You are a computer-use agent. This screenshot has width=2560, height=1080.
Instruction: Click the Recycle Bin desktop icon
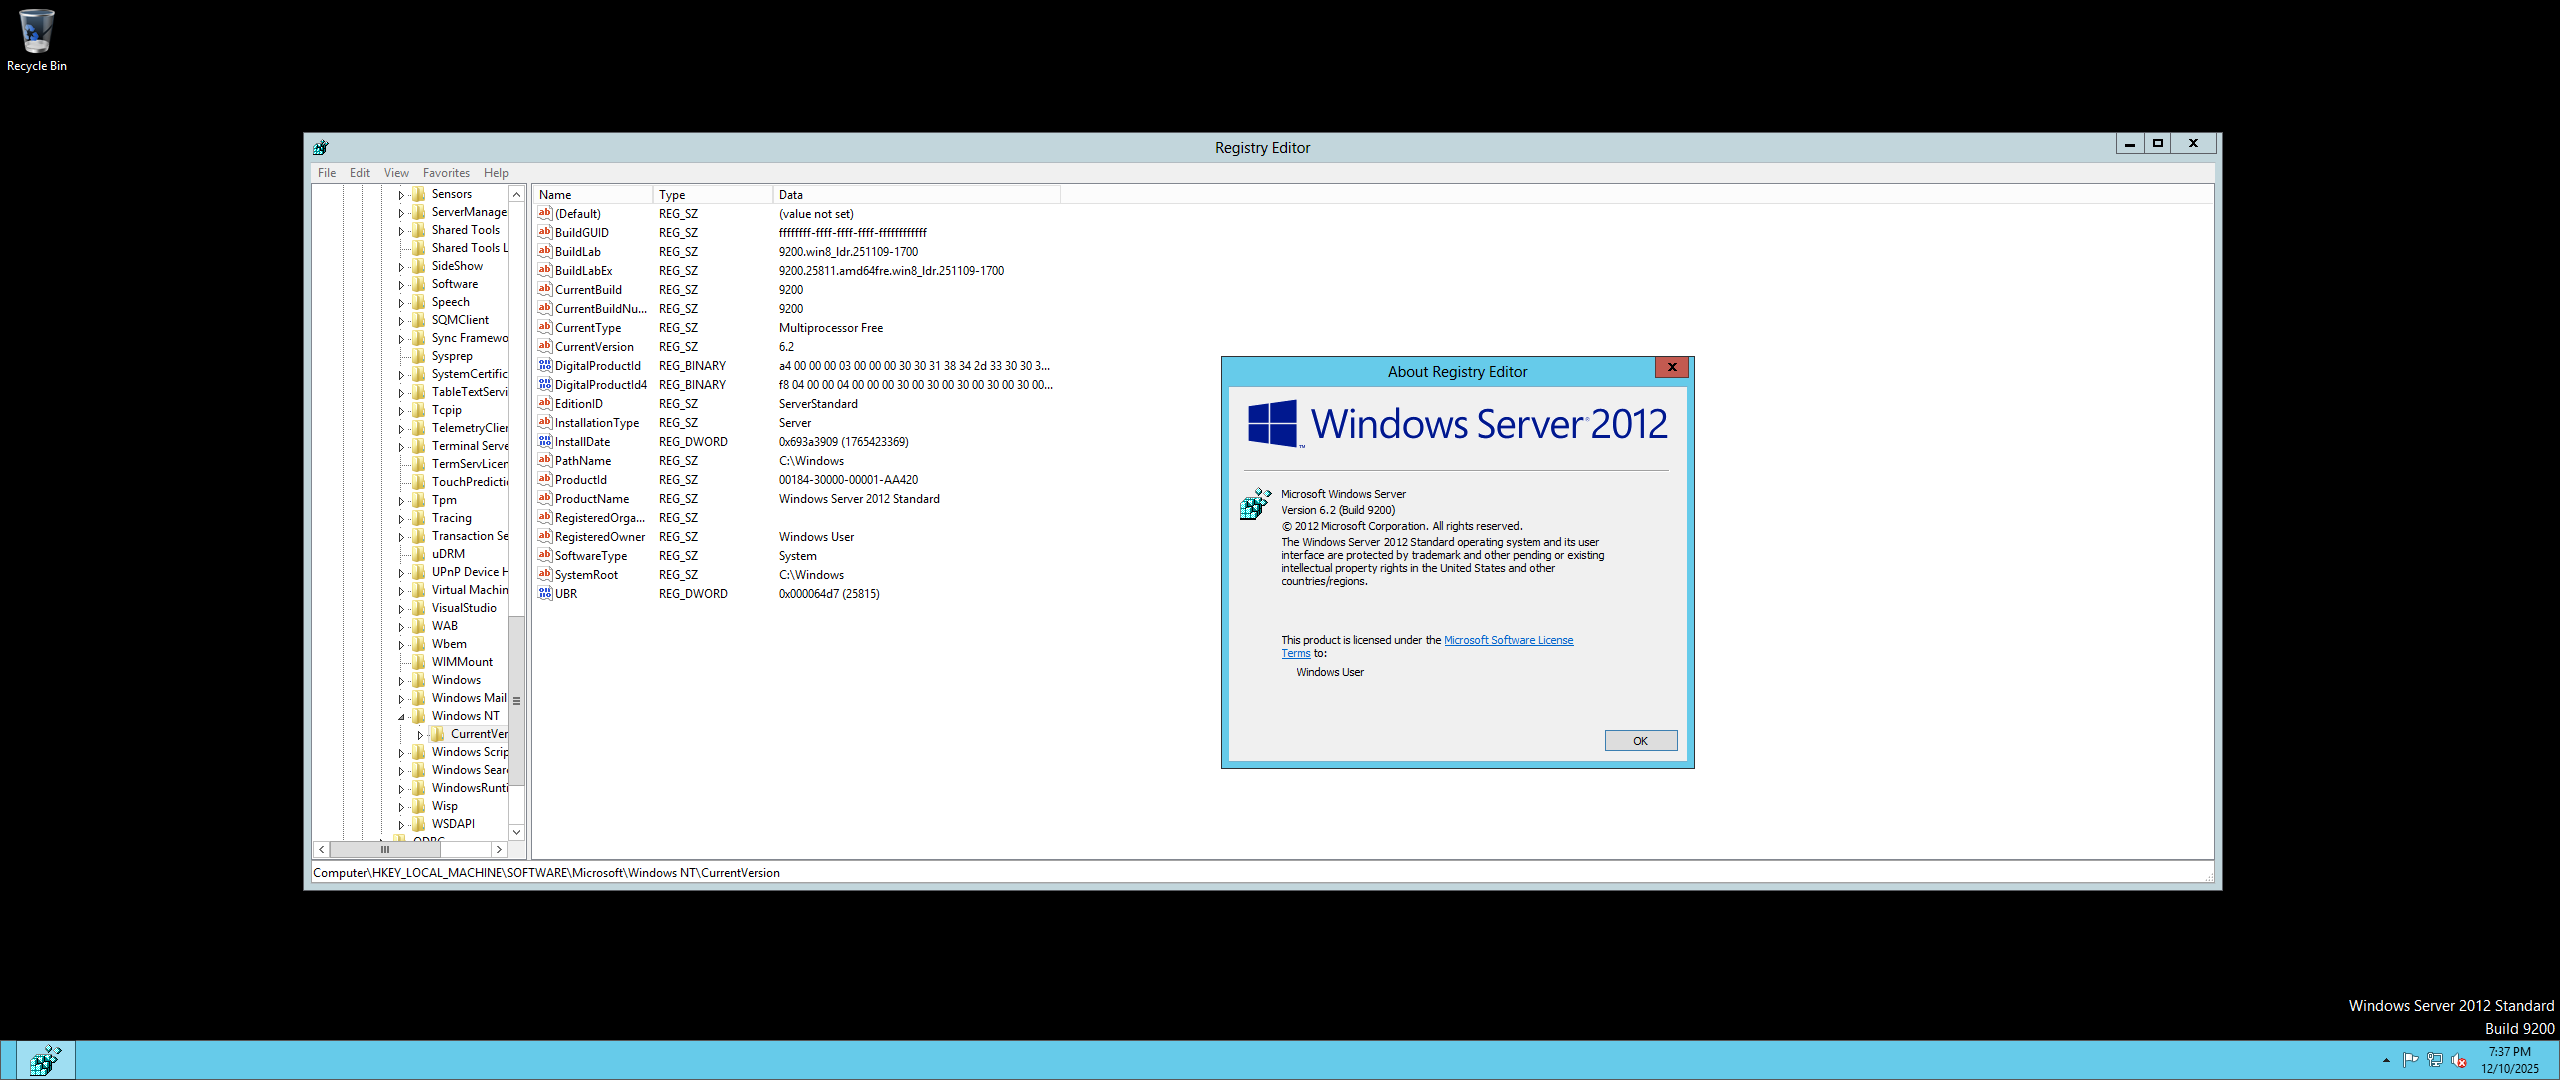pos(36,32)
